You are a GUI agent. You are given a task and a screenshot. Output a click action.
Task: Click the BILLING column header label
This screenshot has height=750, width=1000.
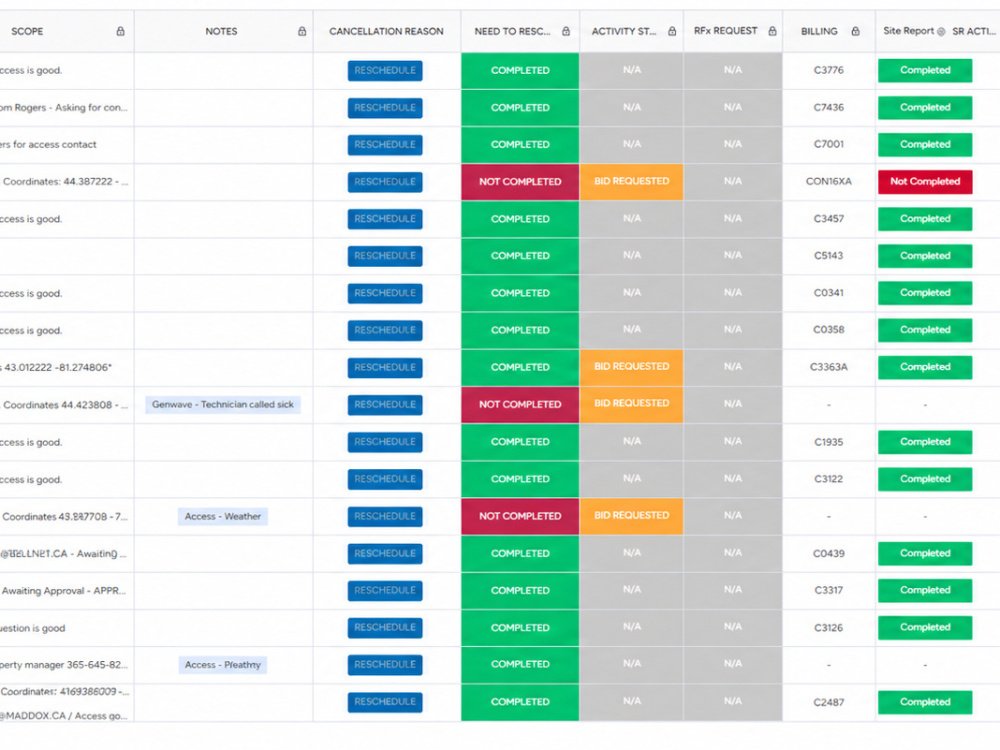[819, 31]
